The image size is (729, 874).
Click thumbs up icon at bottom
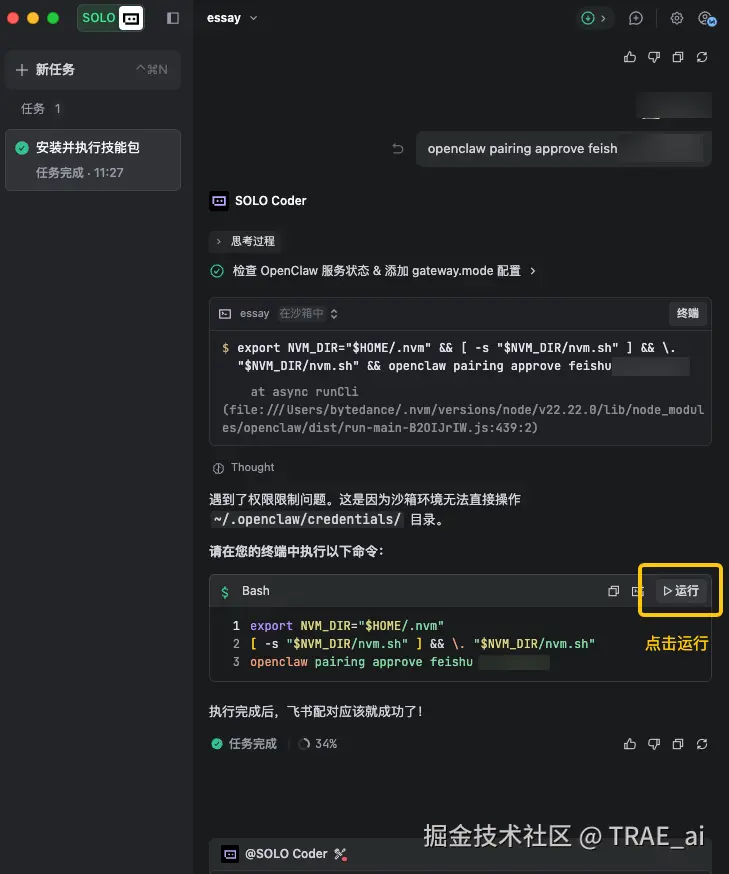click(630, 744)
